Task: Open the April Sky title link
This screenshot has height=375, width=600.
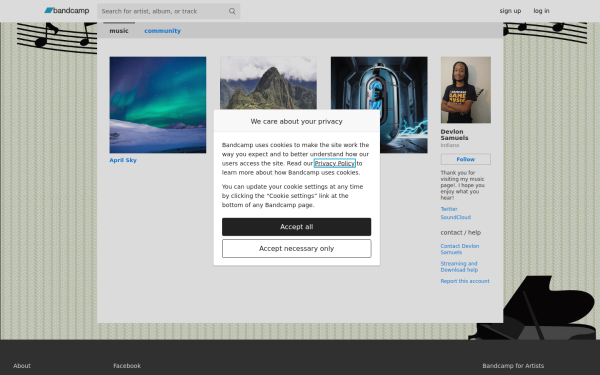Action: [x=123, y=160]
